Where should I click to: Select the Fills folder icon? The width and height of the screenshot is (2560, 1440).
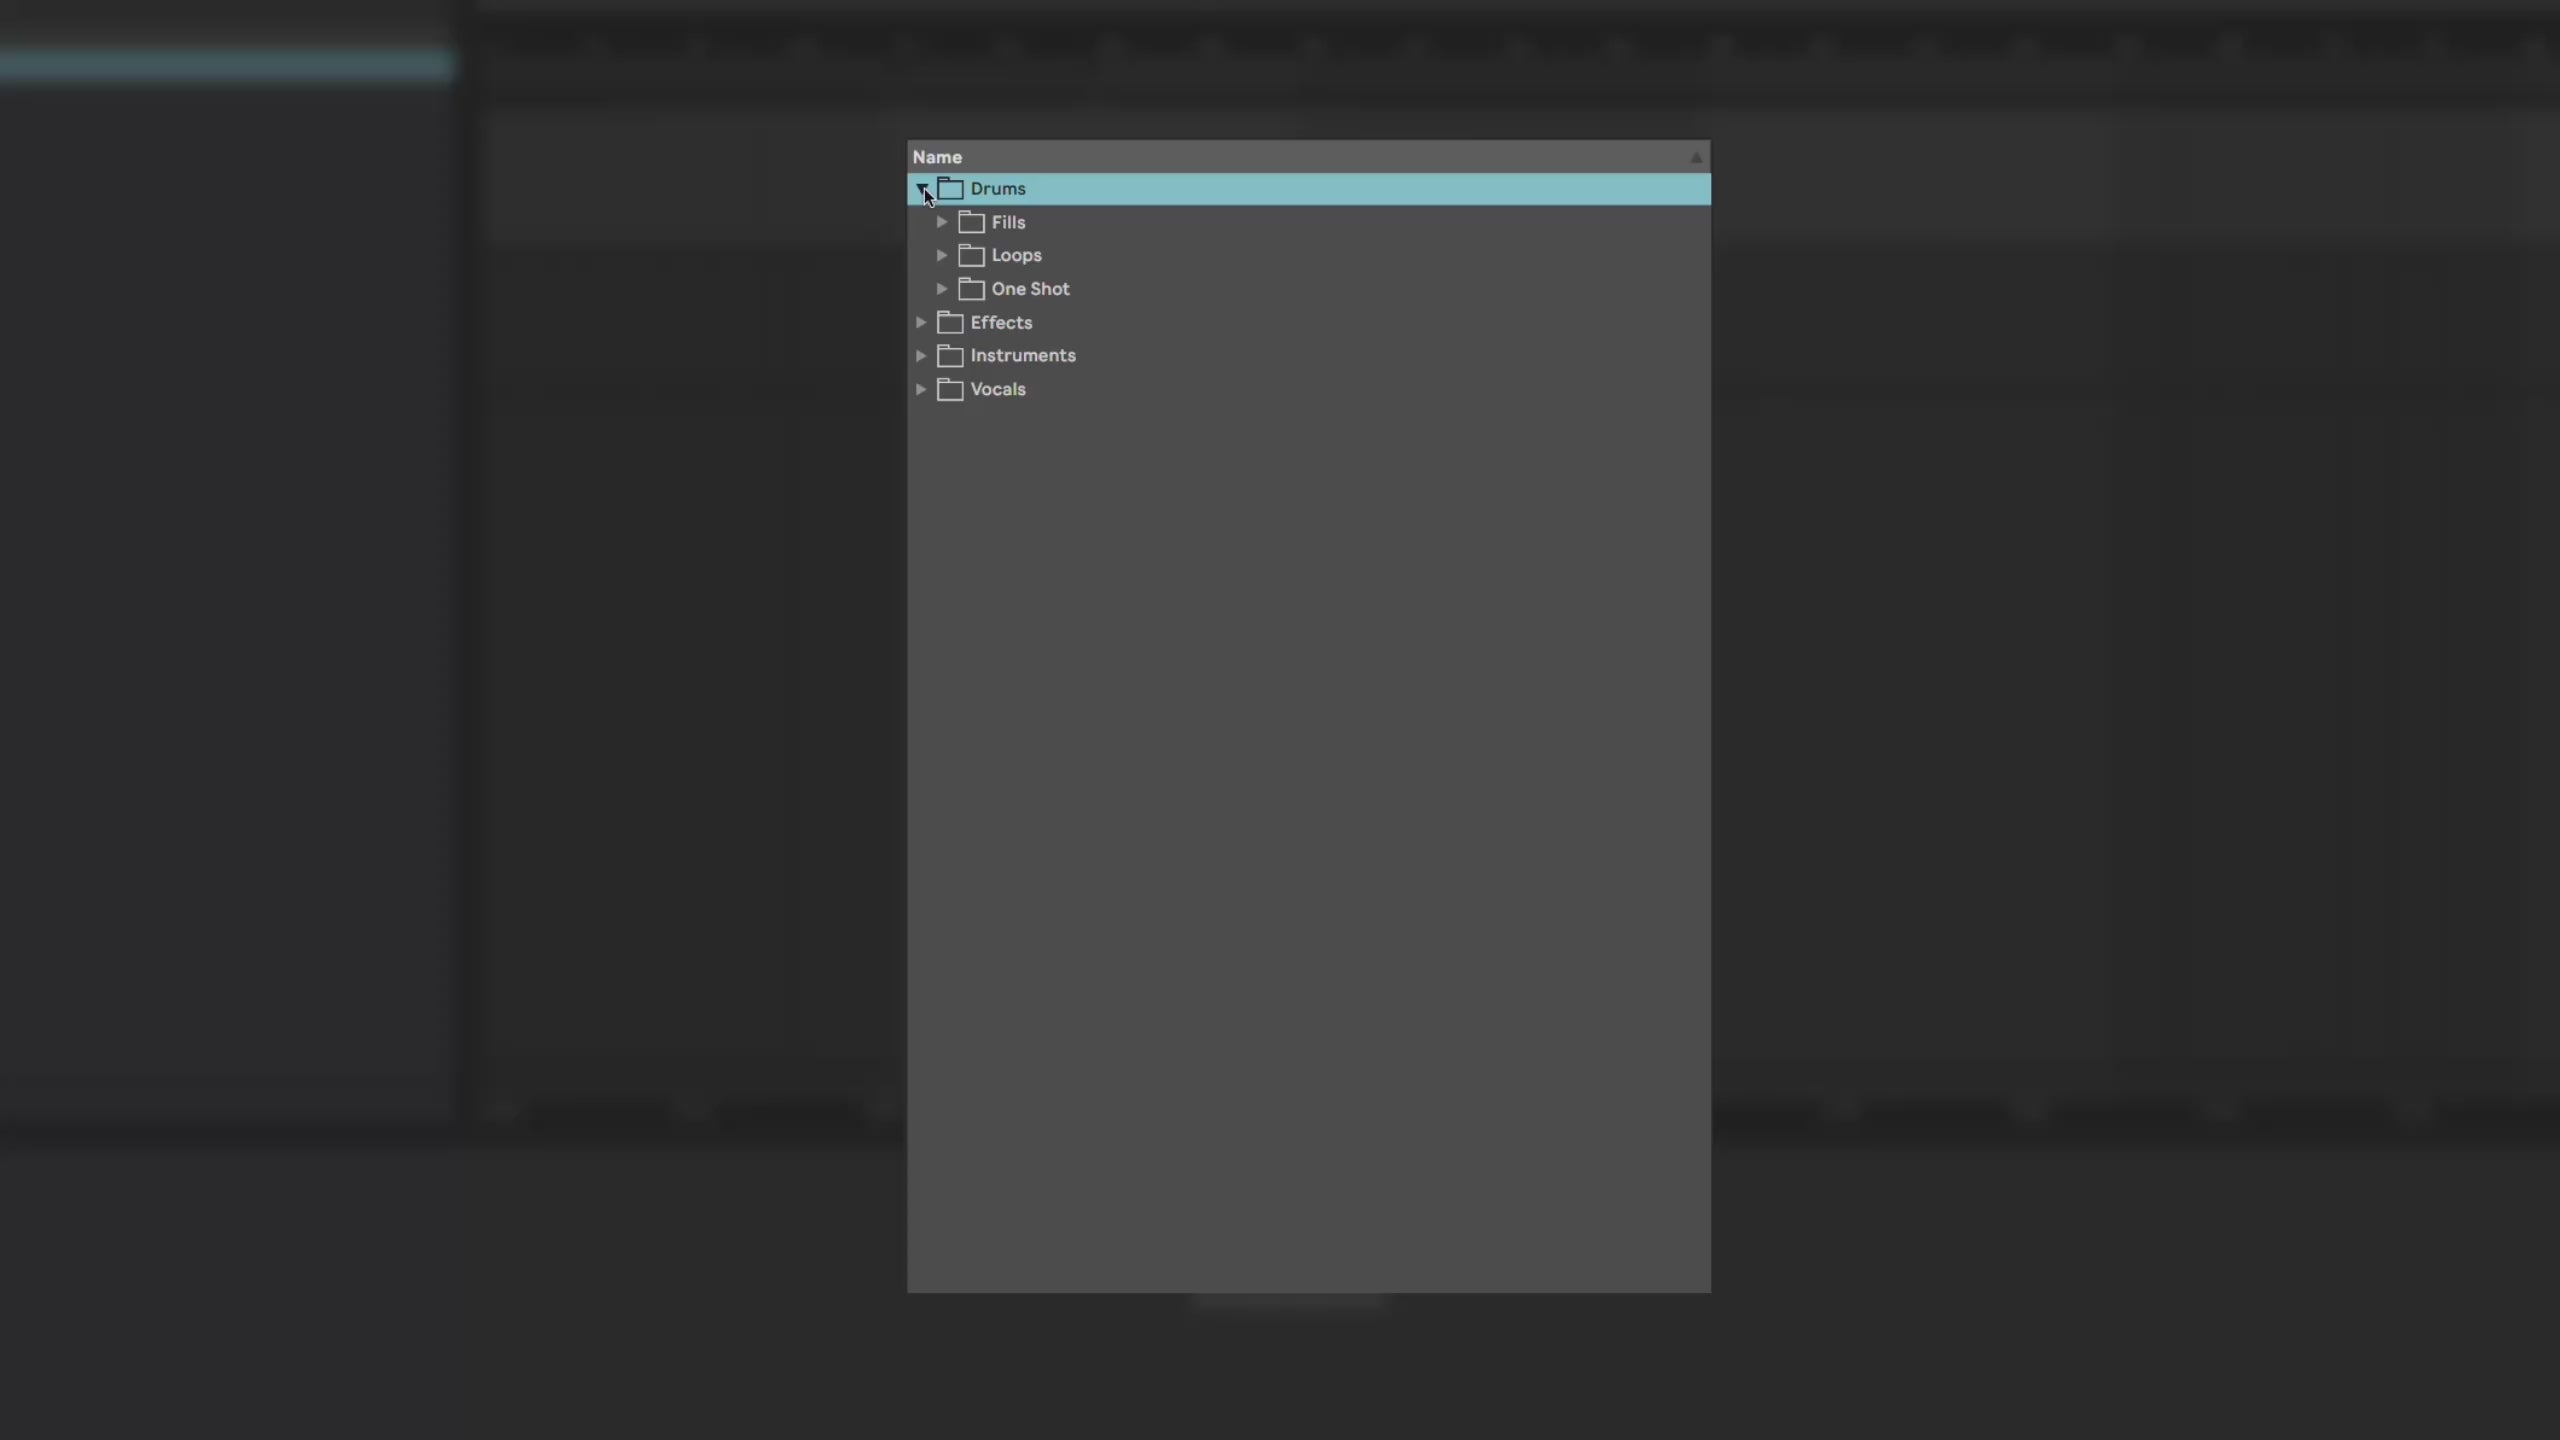(972, 222)
